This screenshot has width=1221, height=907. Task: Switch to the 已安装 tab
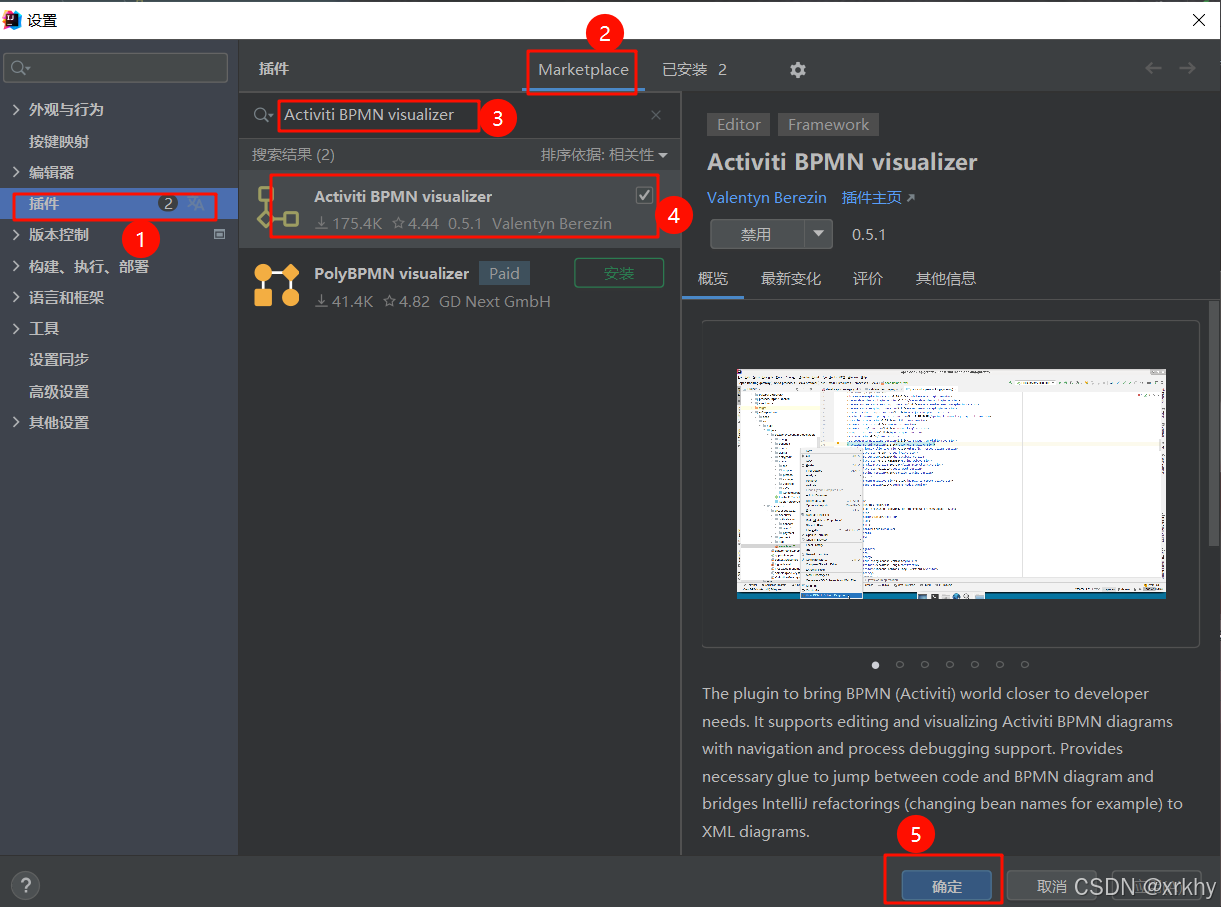pos(694,70)
